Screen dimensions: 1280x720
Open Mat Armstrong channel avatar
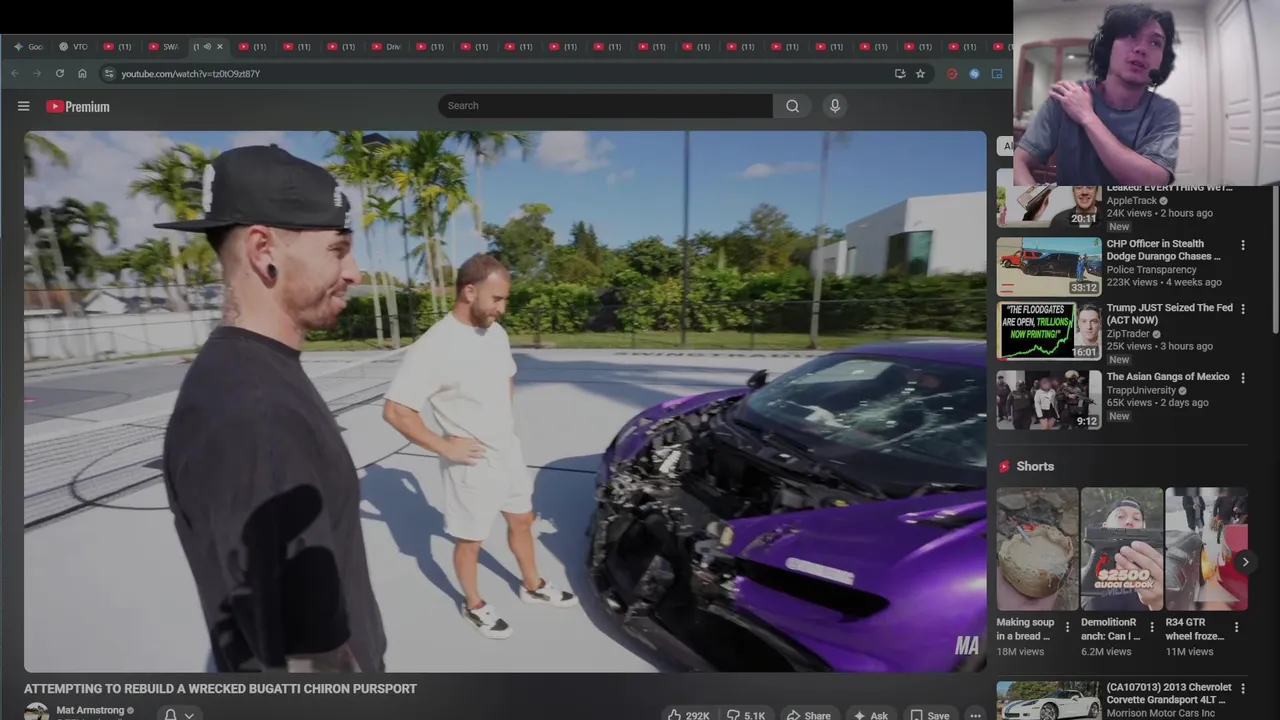[36, 712]
